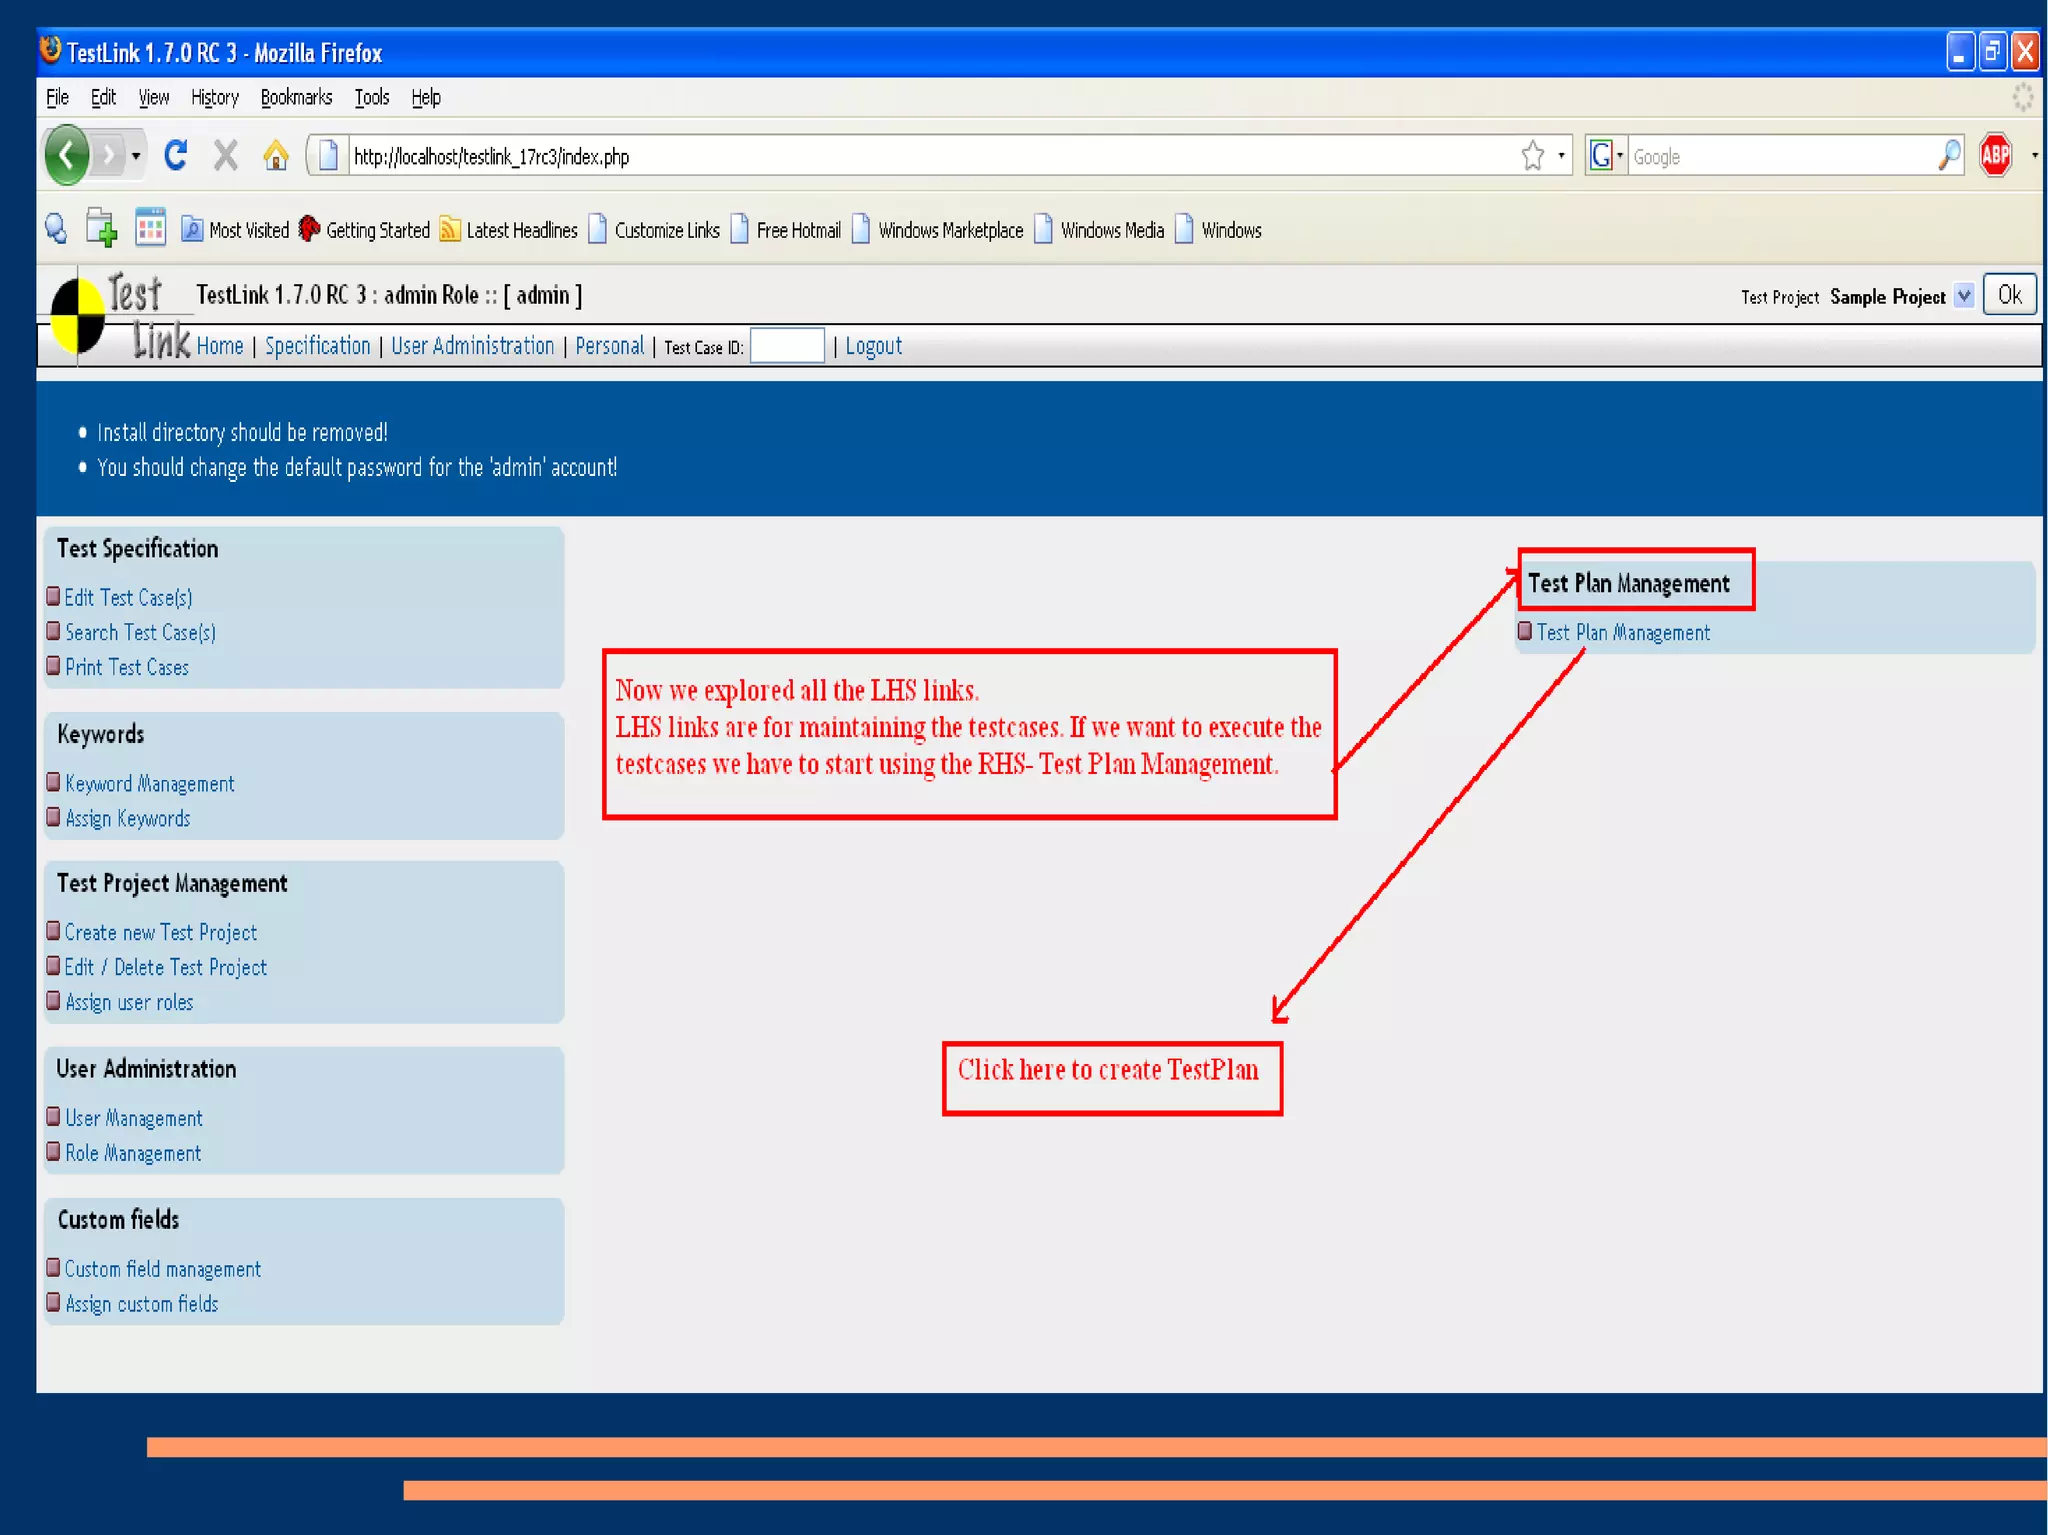The height and width of the screenshot is (1535, 2048).
Task: Go to browser Home with the house icon
Action: pyautogui.click(x=275, y=156)
